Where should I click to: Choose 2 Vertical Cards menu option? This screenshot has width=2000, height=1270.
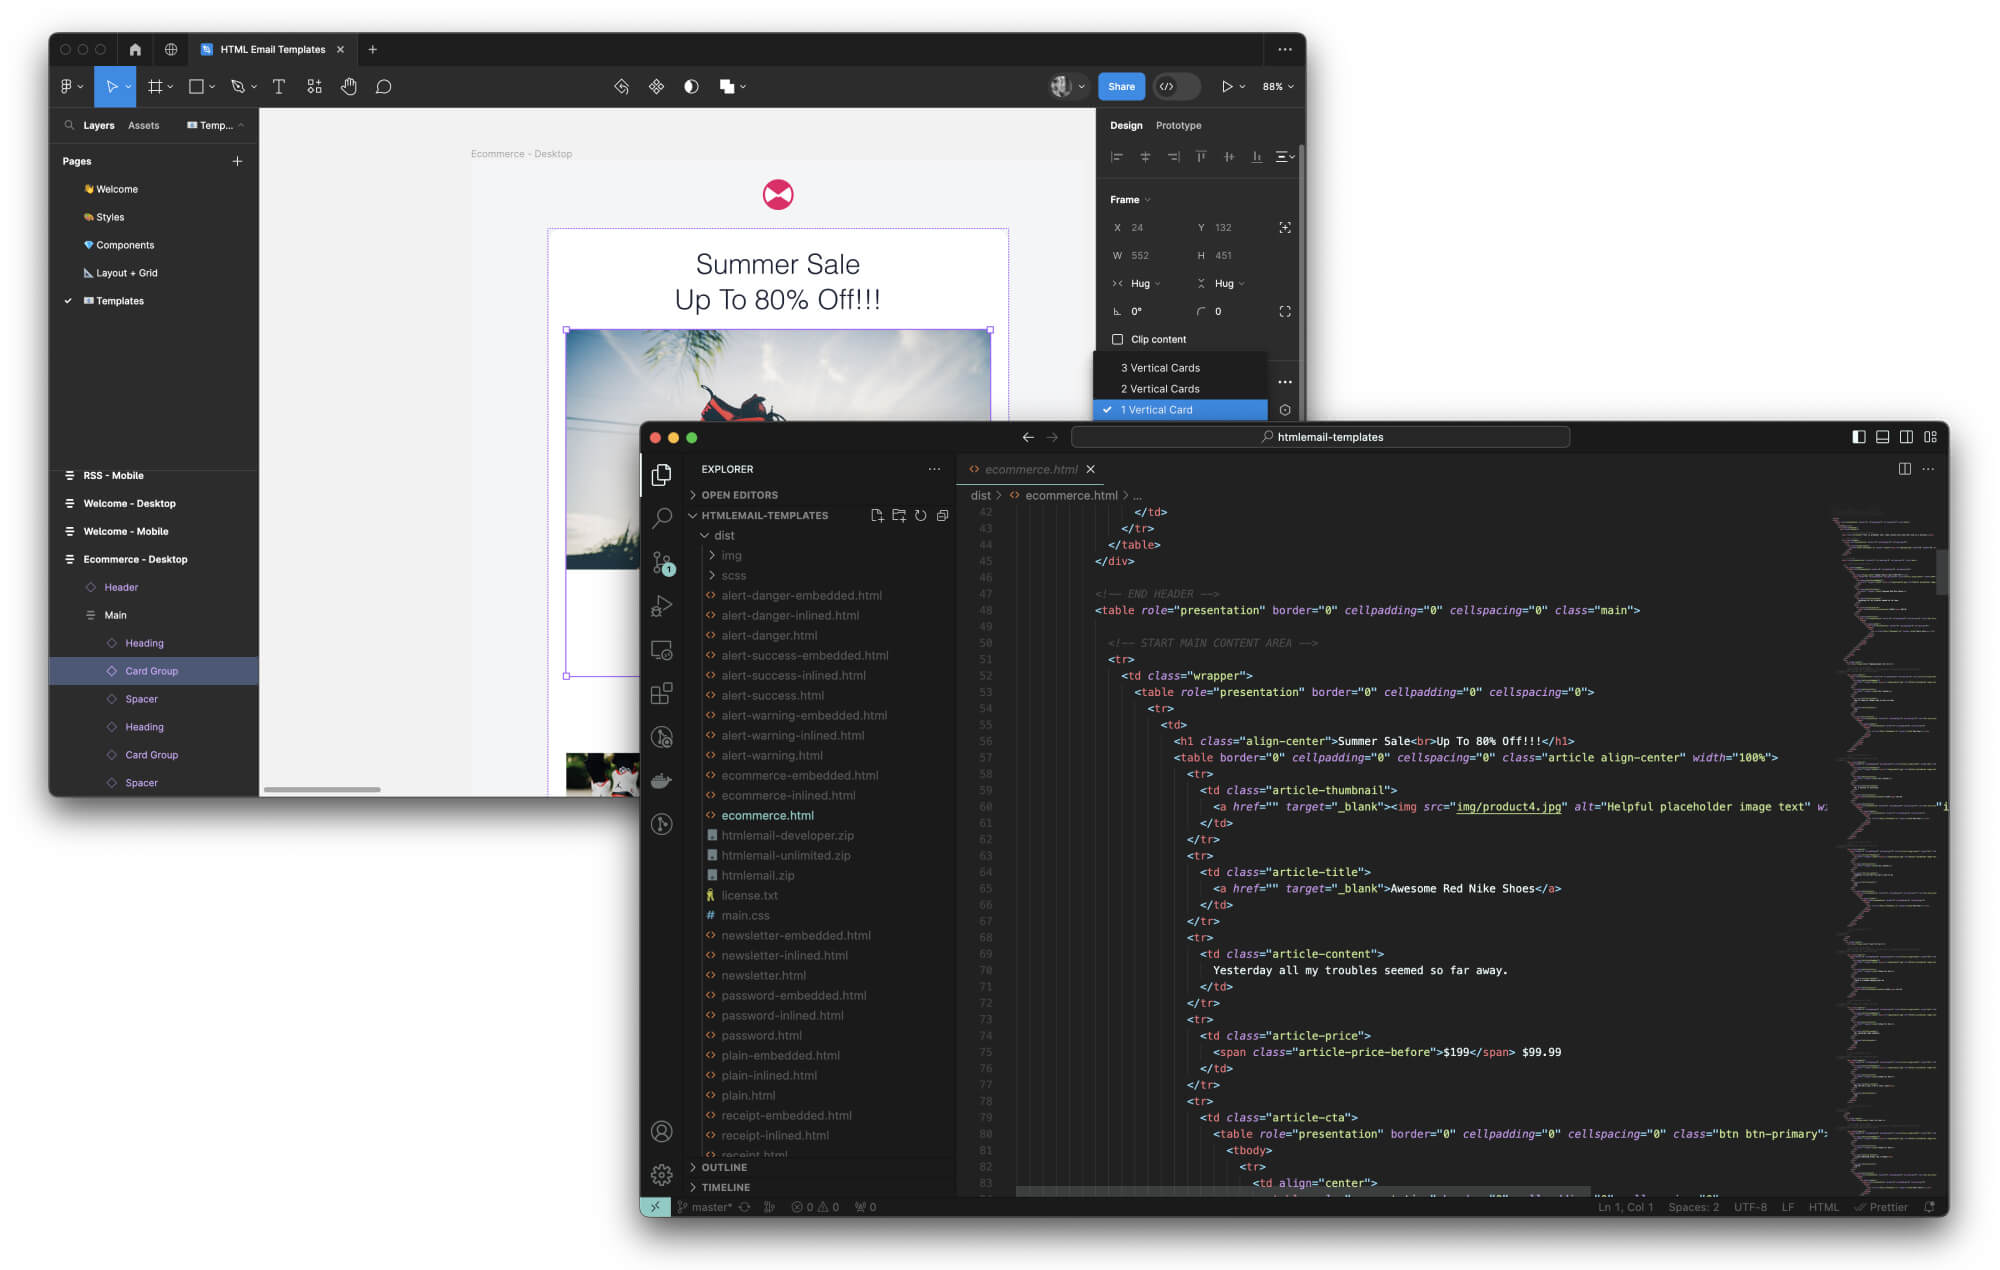[1180, 389]
